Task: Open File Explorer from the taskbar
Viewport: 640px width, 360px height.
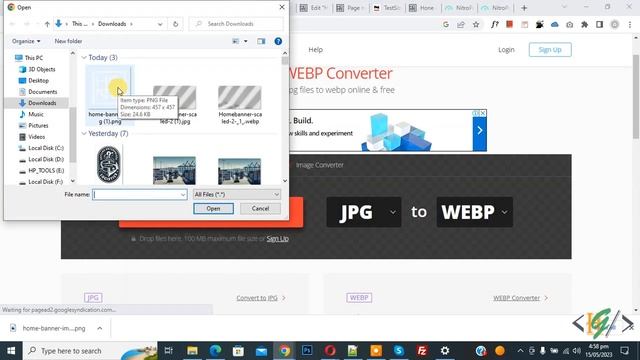Action: [192, 351]
